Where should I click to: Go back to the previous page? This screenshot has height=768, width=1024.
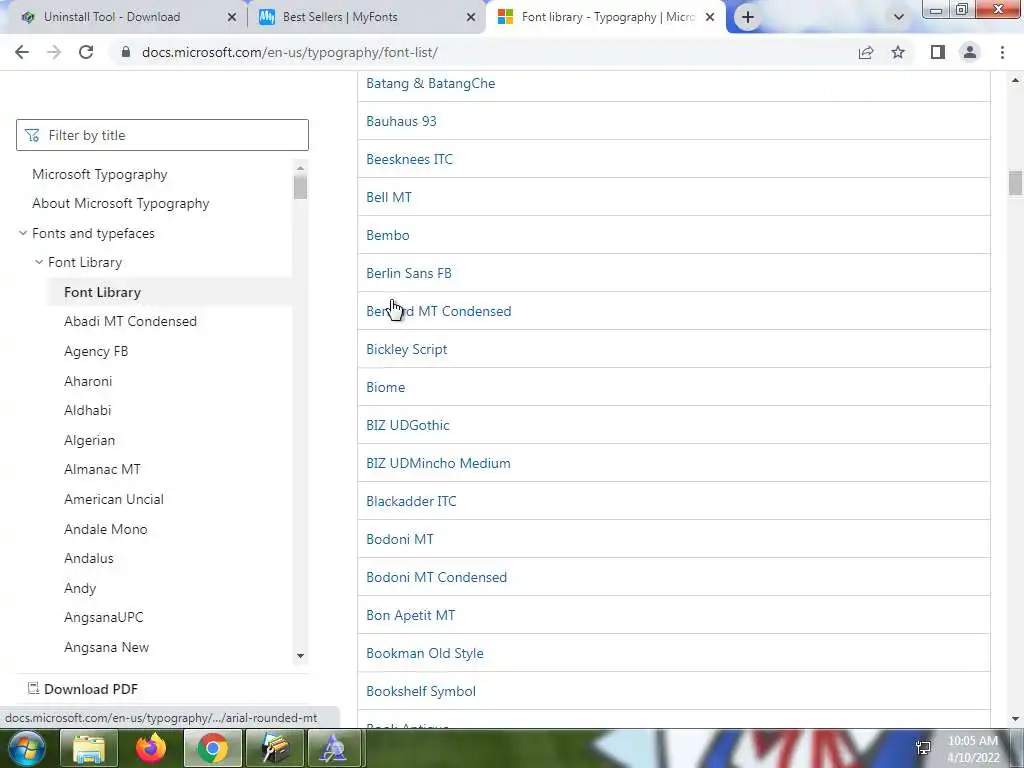click(22, 52)
